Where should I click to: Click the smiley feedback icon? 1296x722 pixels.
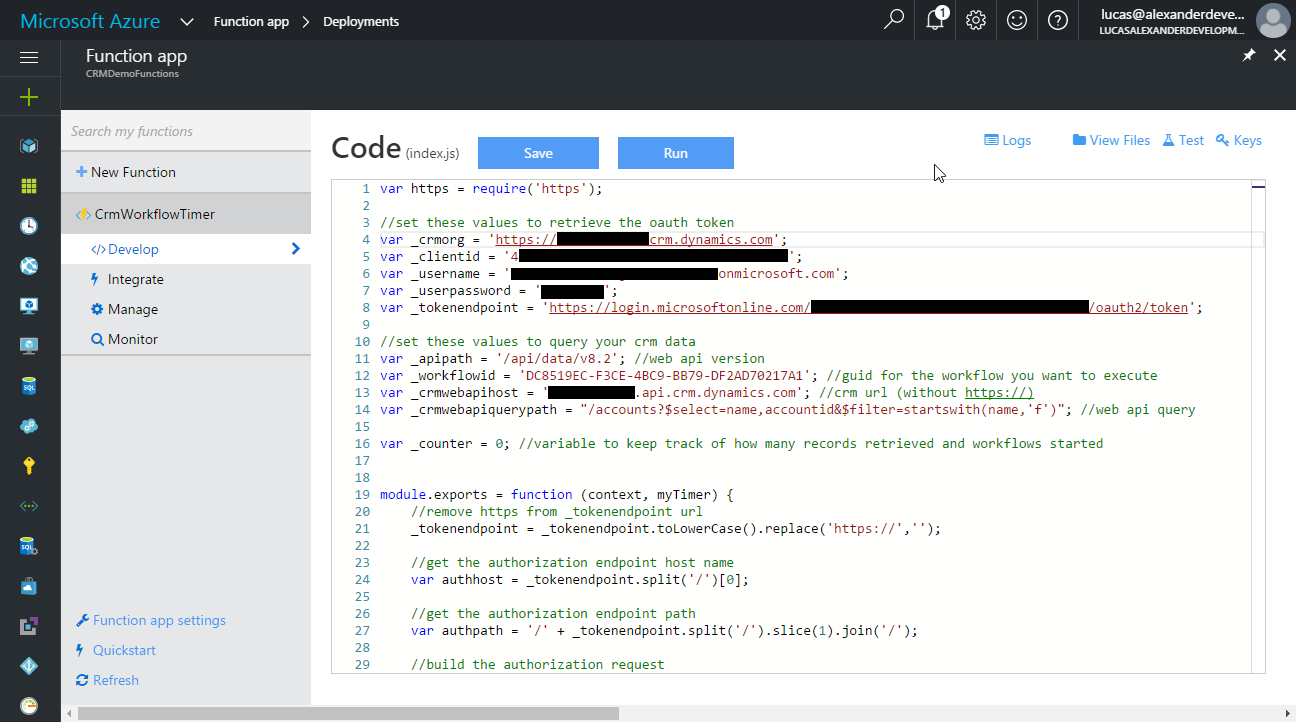click(x=1017, y=20)
